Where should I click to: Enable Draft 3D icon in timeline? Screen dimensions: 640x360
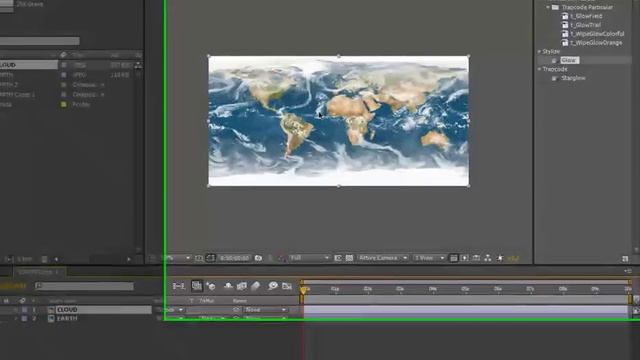(211, 286)
